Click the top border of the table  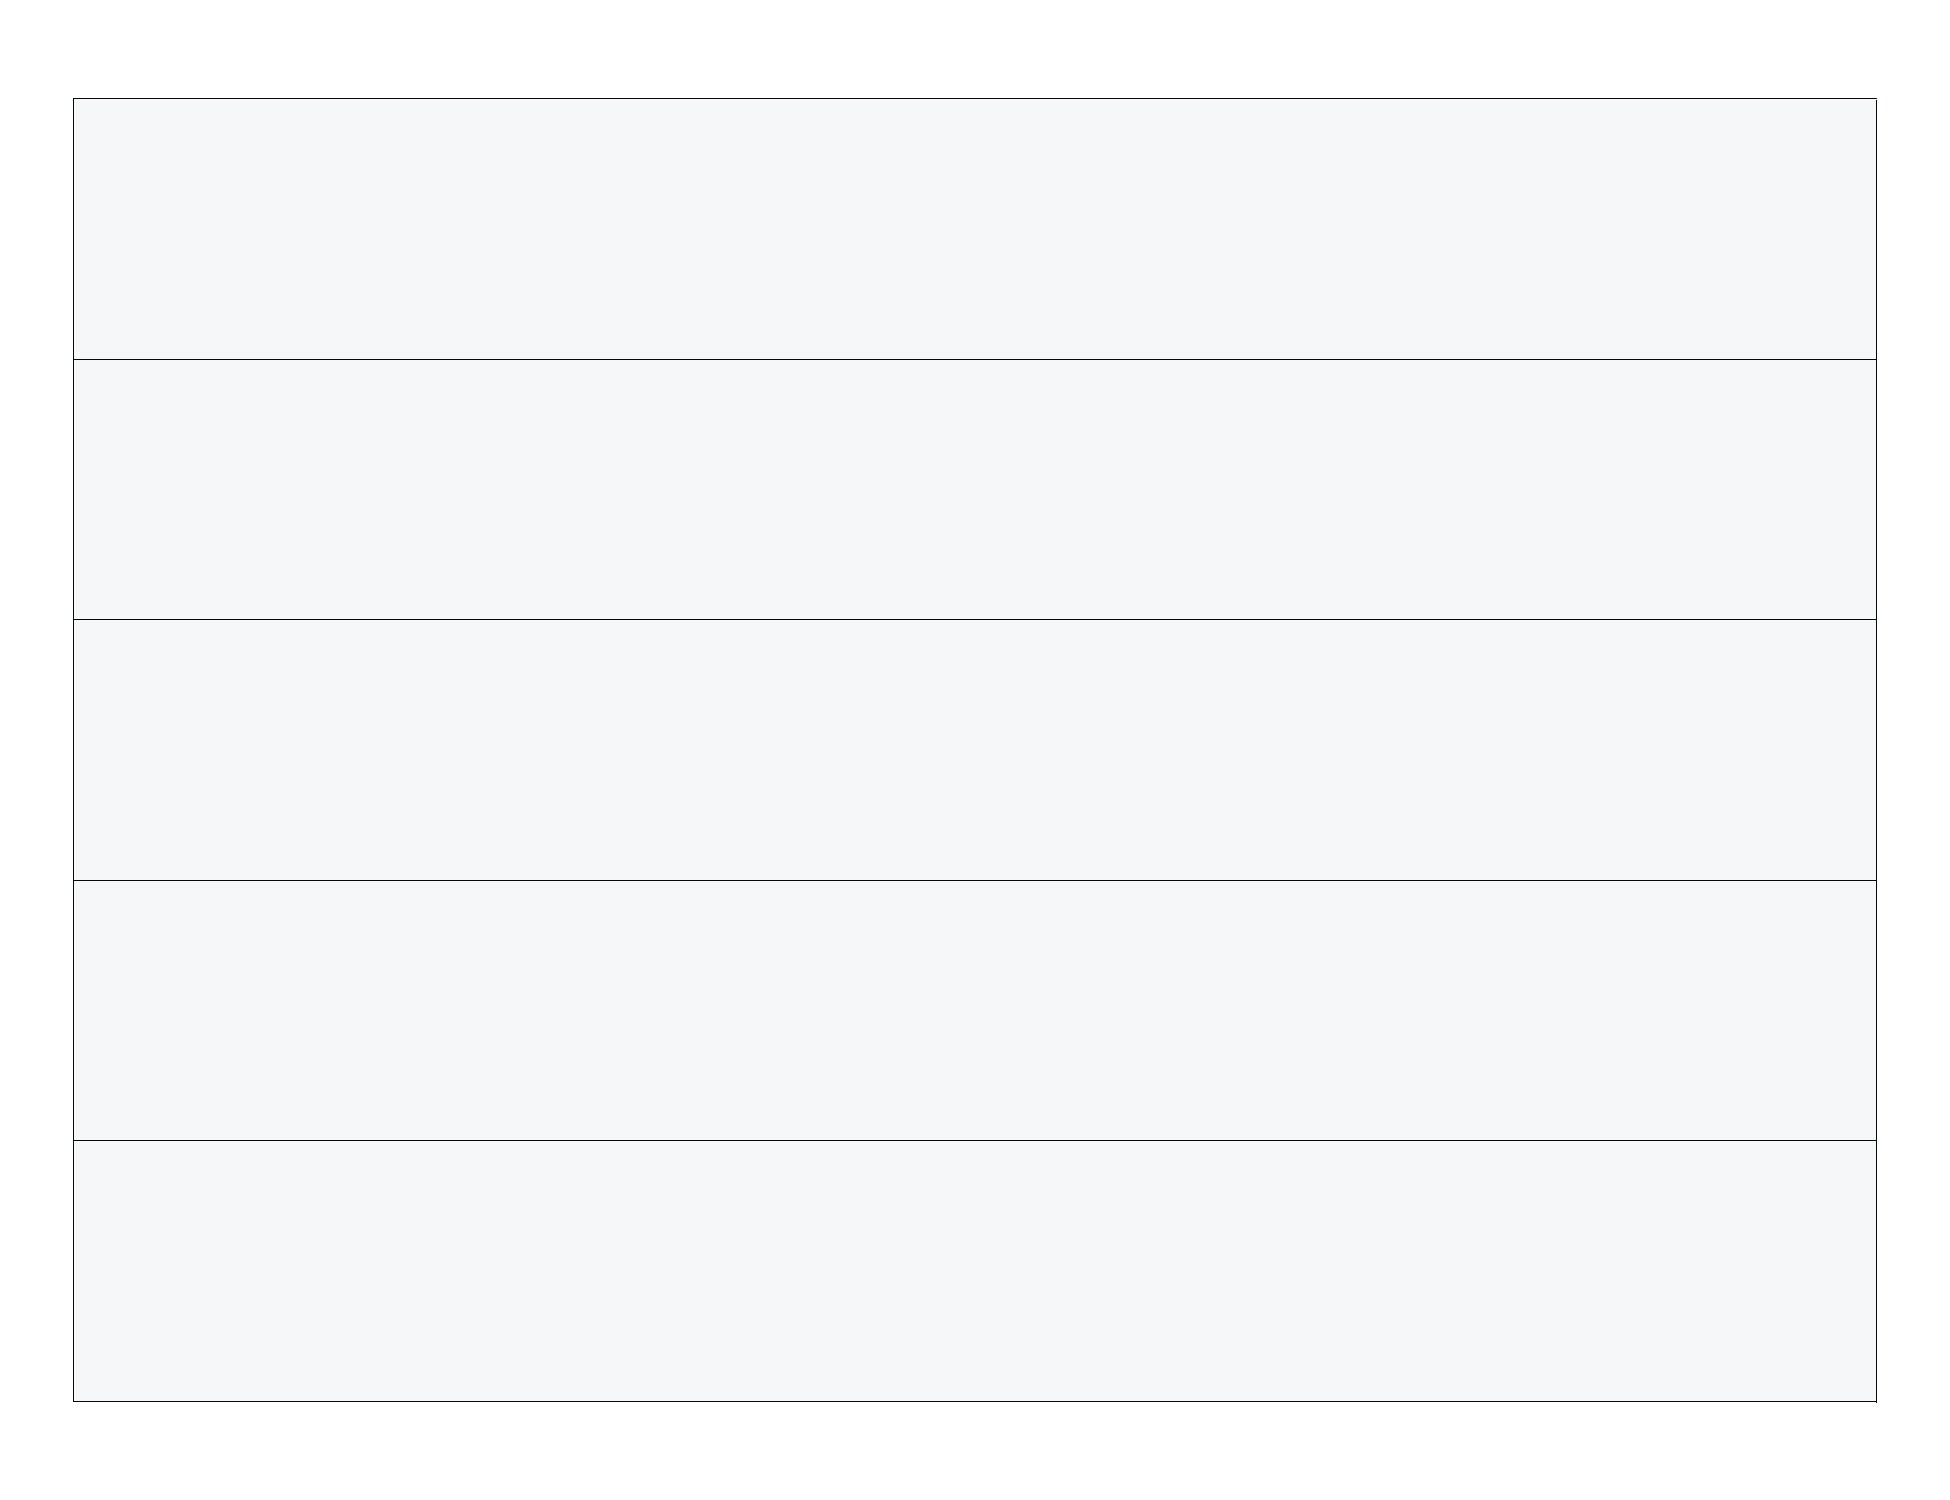(x=975, y=98)
